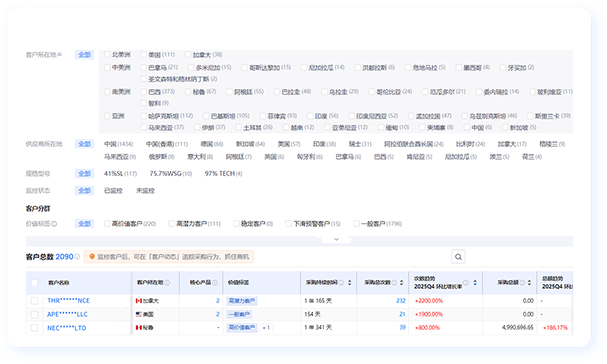Click the orange location pin in notice banner
Screen dimensions: 607x364
(92, 257)
